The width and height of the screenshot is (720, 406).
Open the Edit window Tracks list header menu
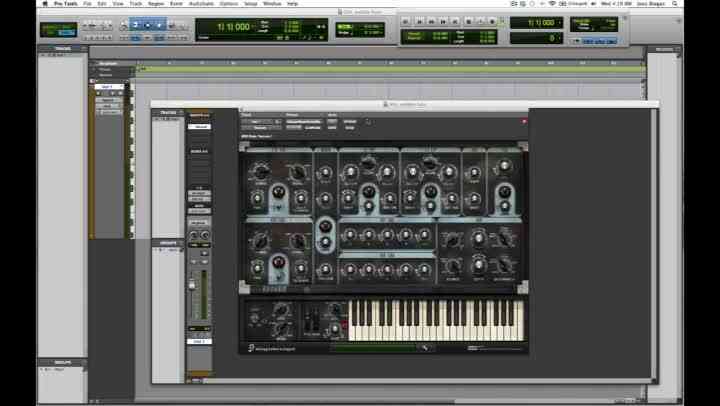click(x=63, y=48)
